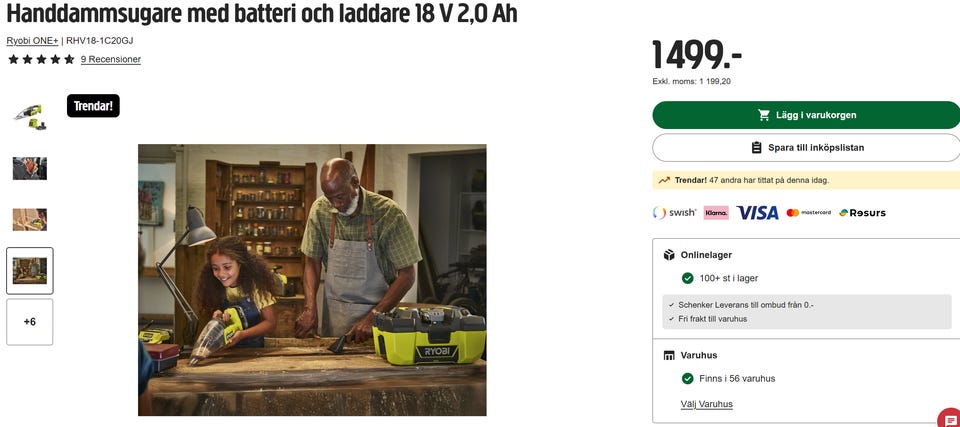960x427 pixels.
Task: Click the Klarna payment logo
Action: tap(716, 213)
